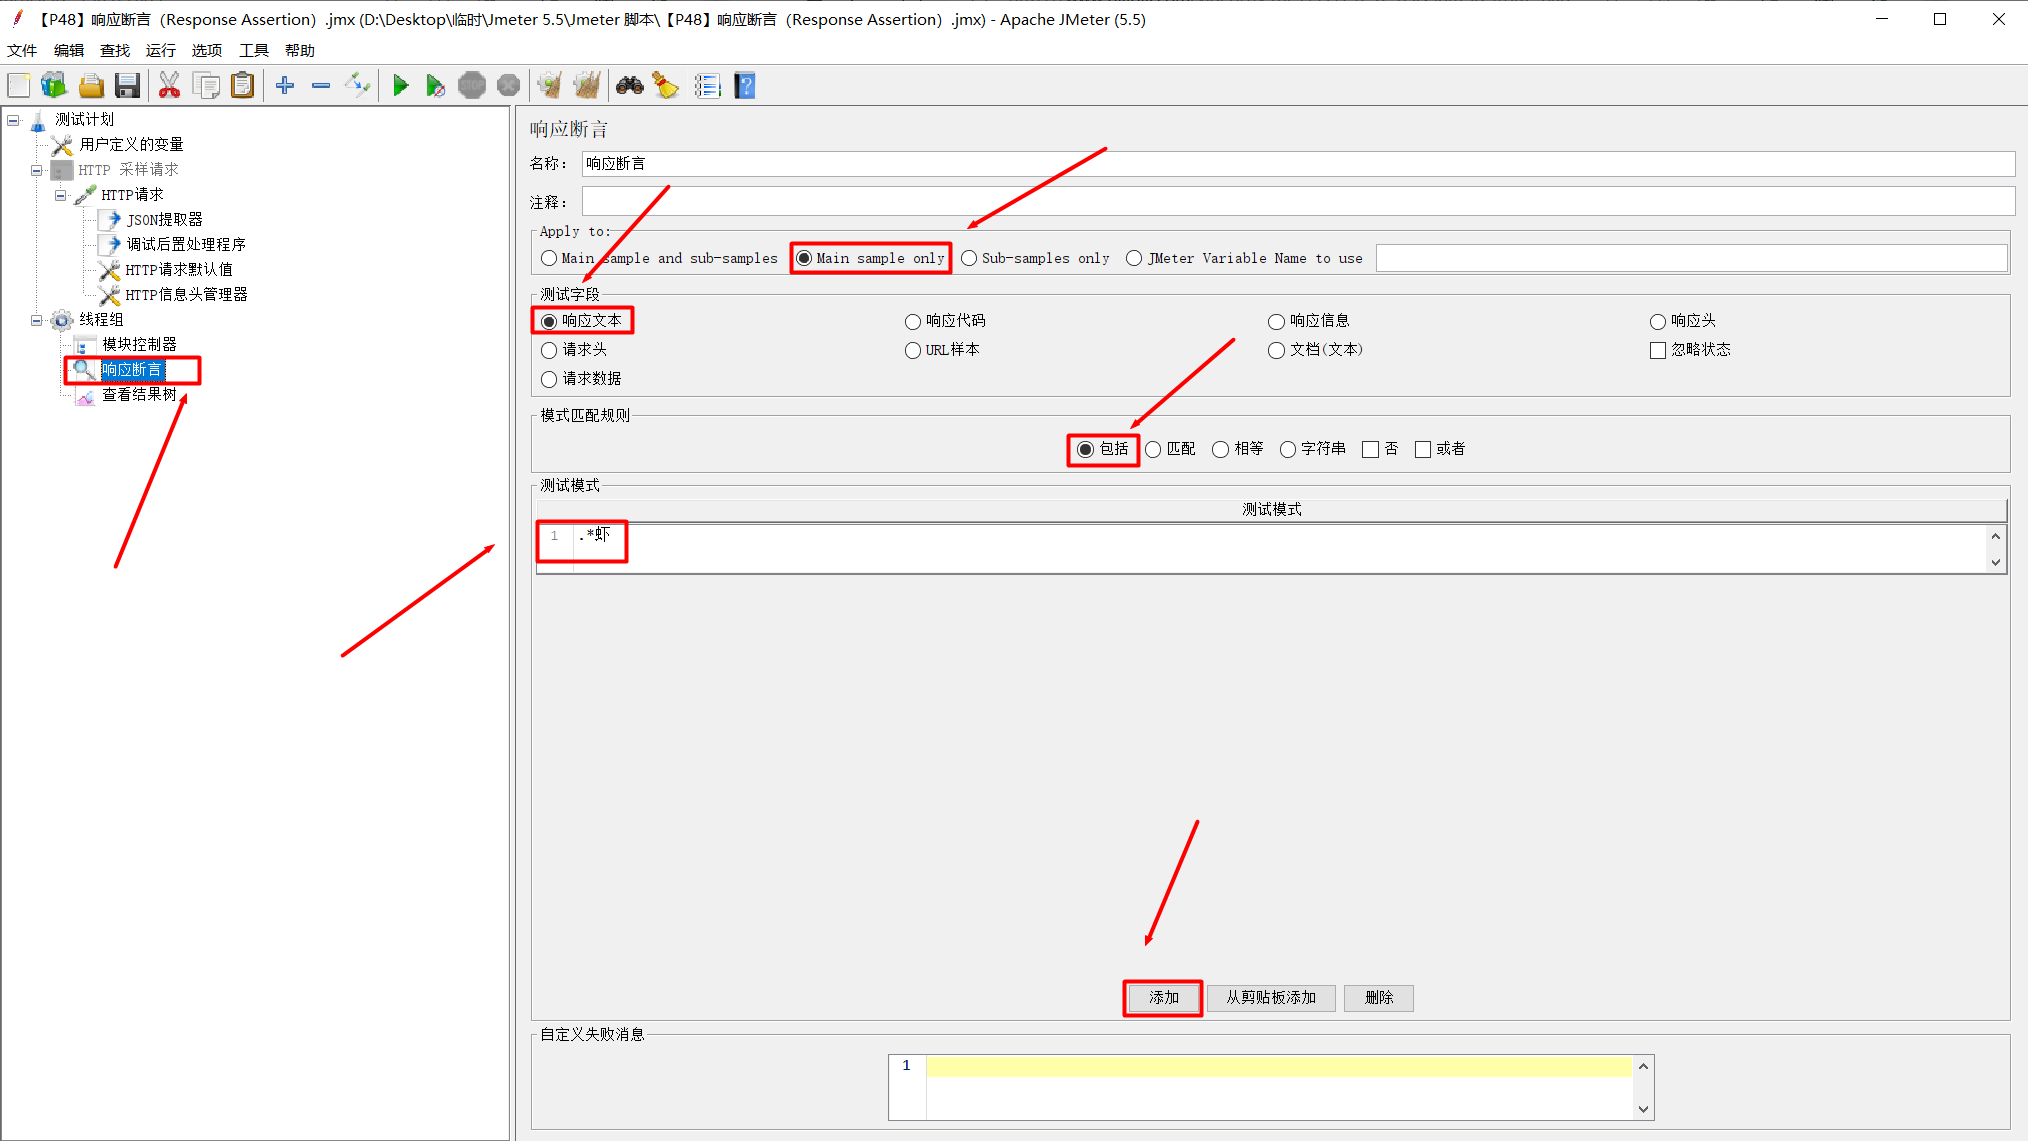Click the Open file icon

coord(91,86)
